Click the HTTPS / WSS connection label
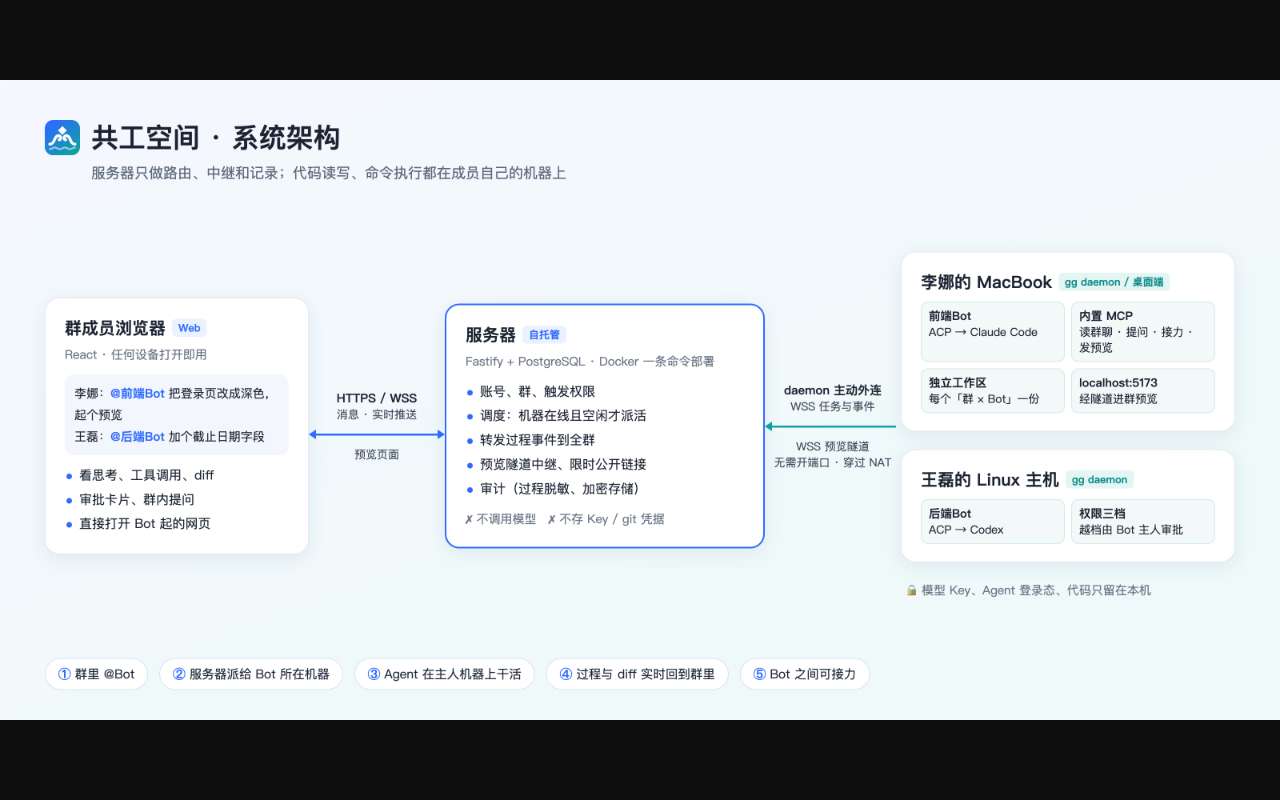Image resolution: width=1280 pixels, height=800 pixels. pos(377,398)
